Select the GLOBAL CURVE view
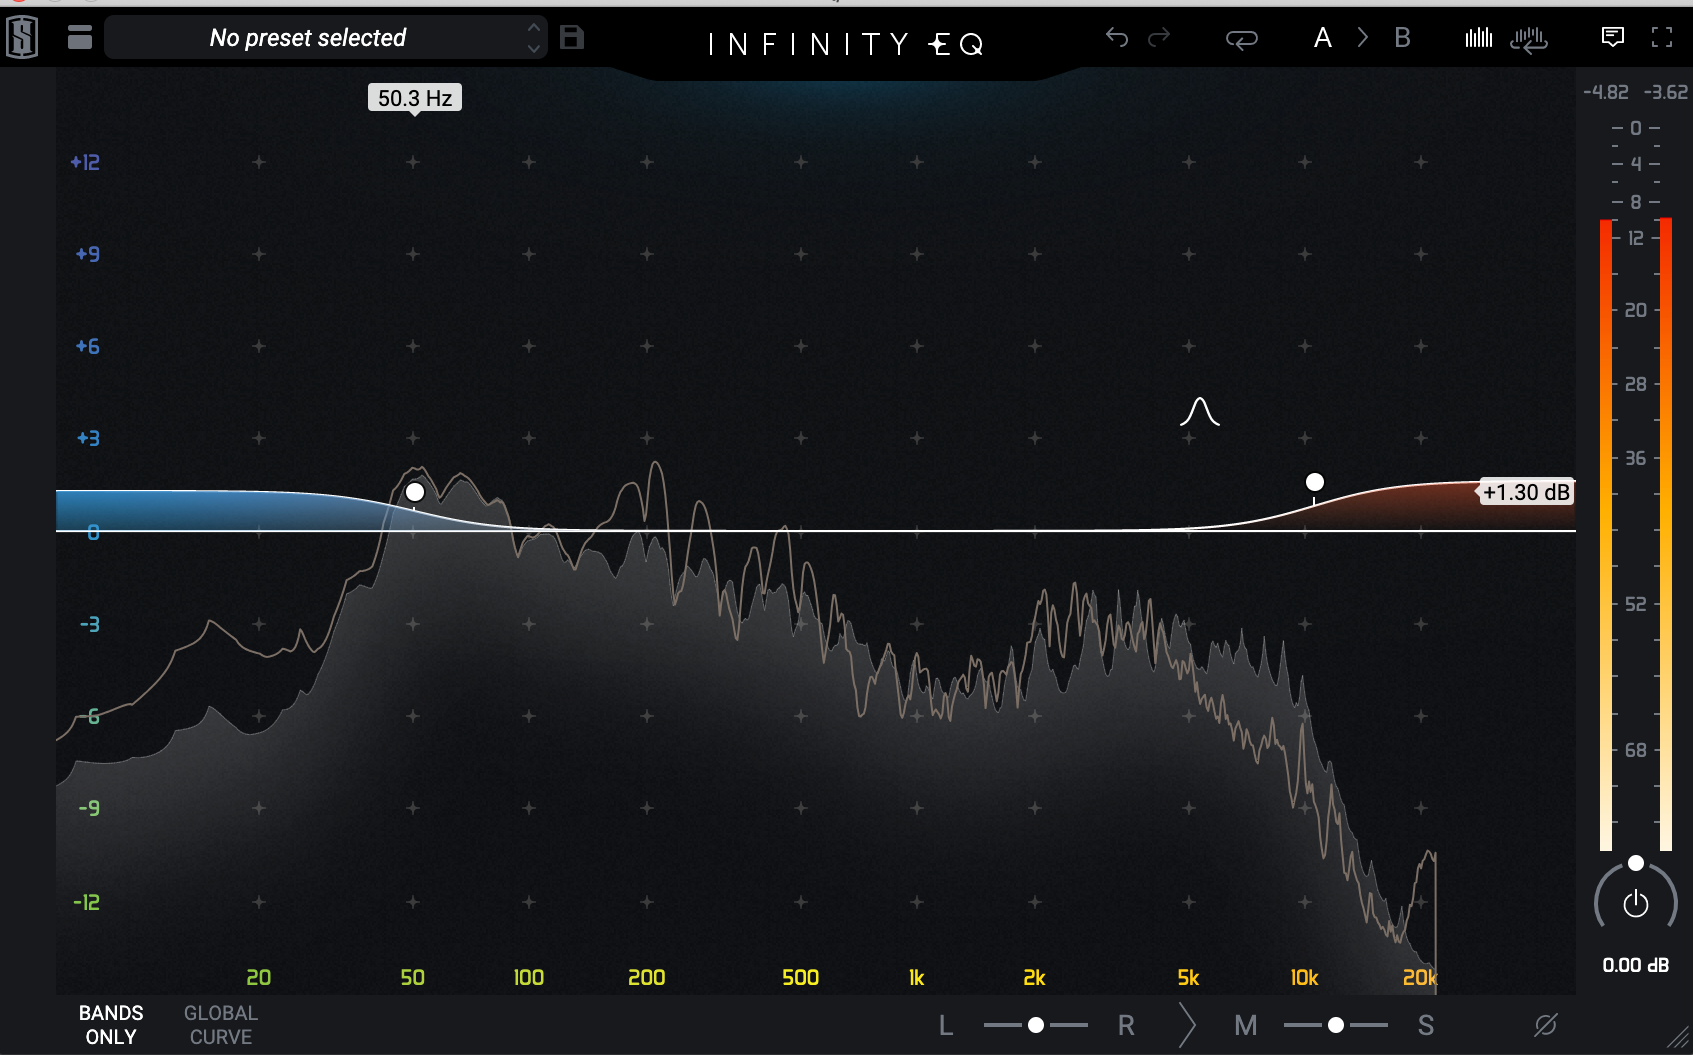Viewport: 1693px width, 1055px height. (x=221, y=1025)
